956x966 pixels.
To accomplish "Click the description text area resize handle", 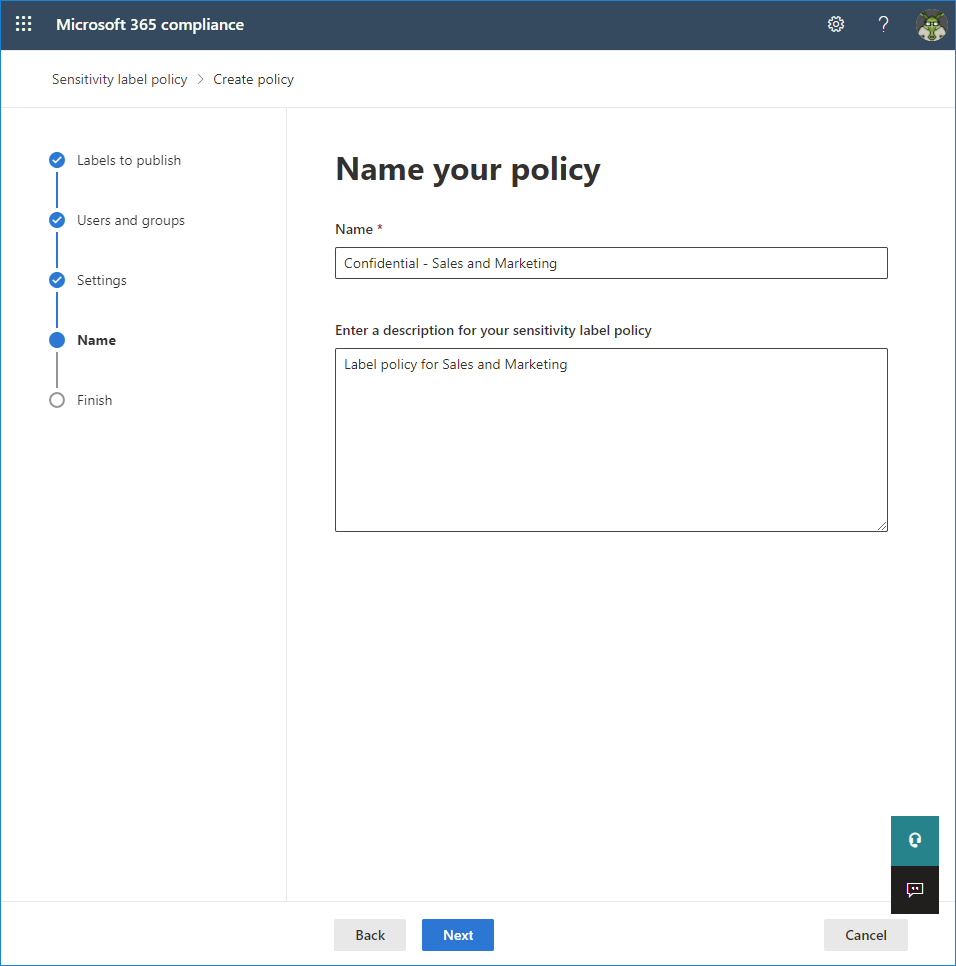I will click(x=882, y=526).
